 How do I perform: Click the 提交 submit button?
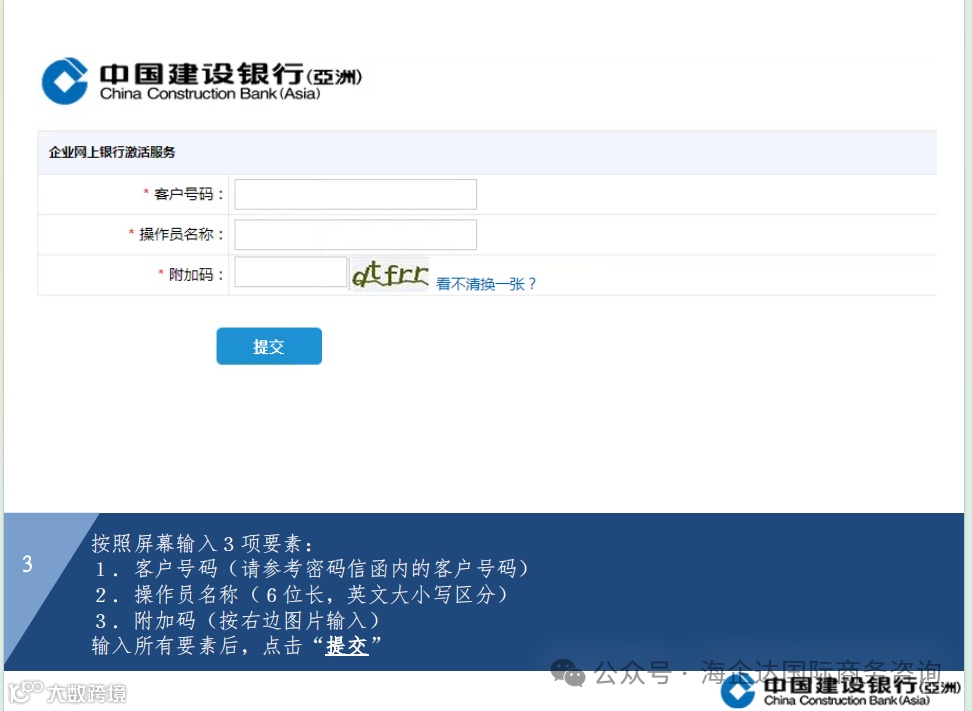269,346
